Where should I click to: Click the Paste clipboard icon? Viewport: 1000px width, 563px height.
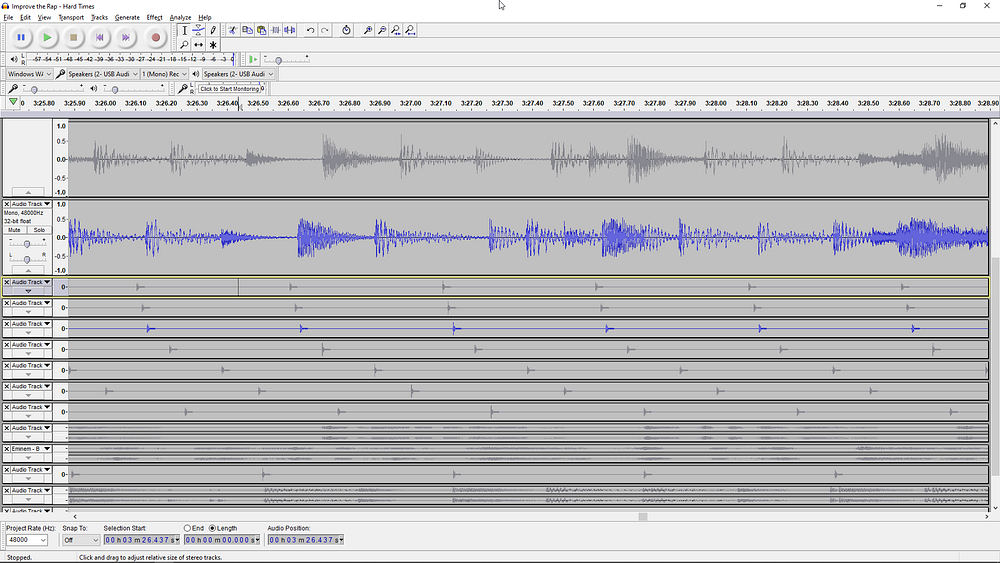tap(261, 30)
